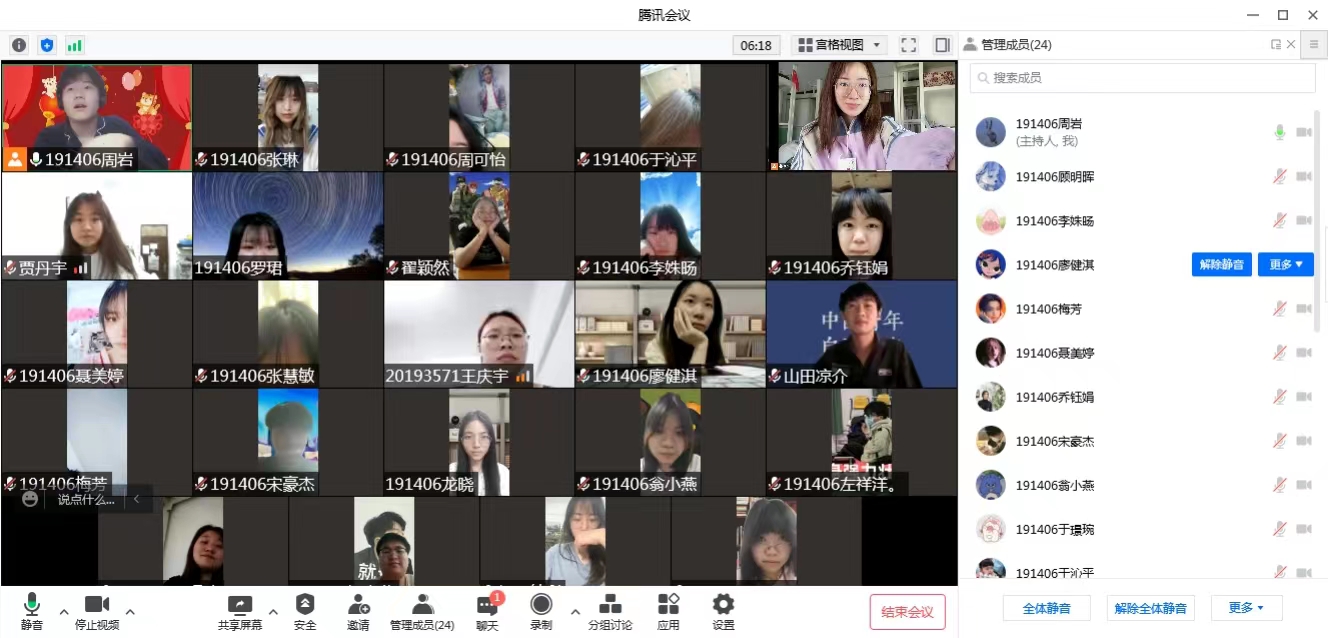This screenshot has height=638, width=1328.
Task: Open the 应用 apps icon
Action: pos(668,610)
